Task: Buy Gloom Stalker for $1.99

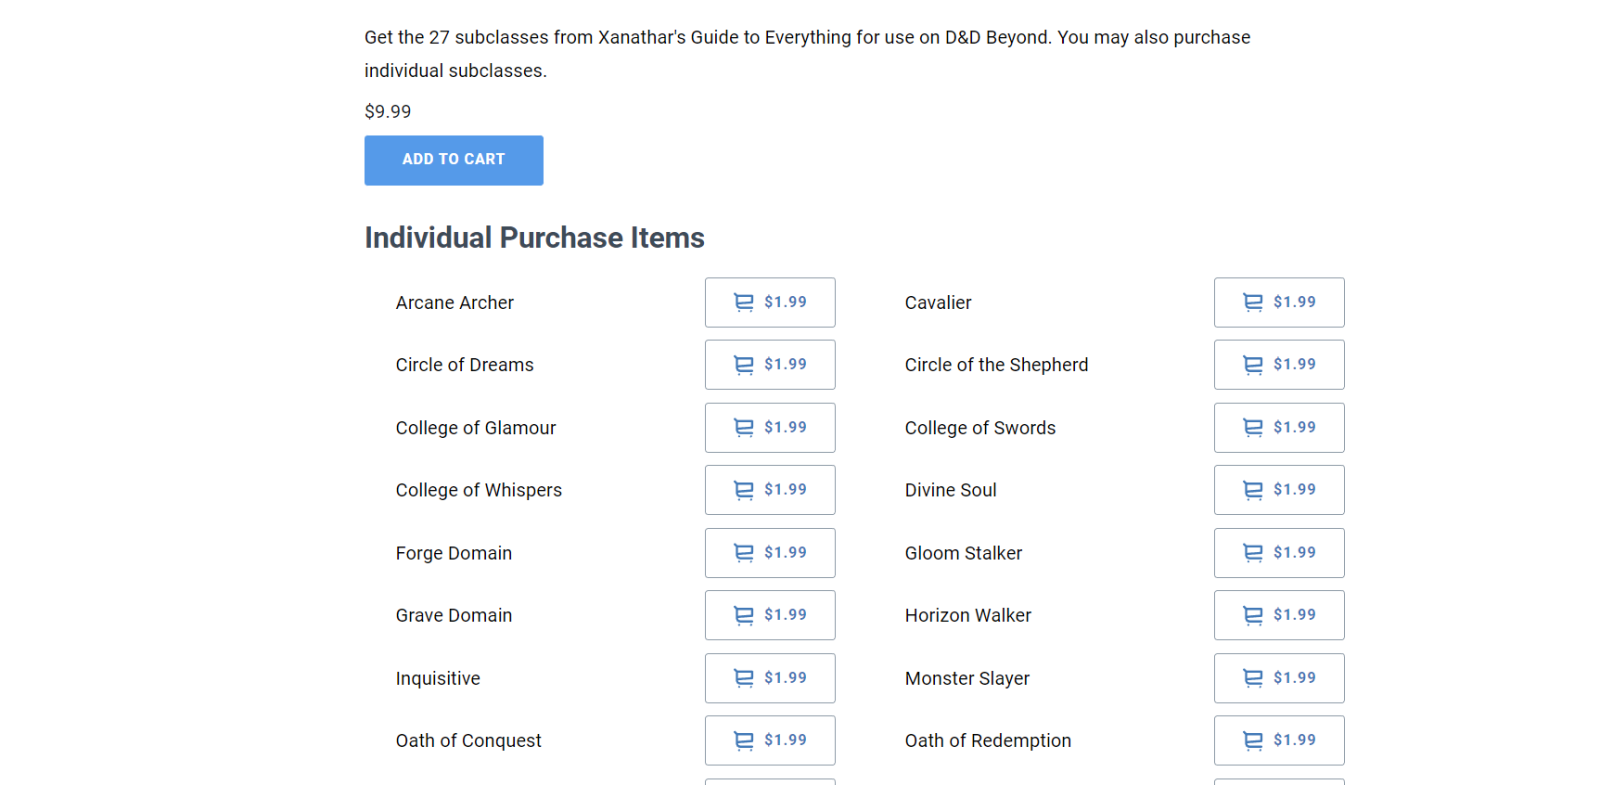Action: click(1278, 553)
